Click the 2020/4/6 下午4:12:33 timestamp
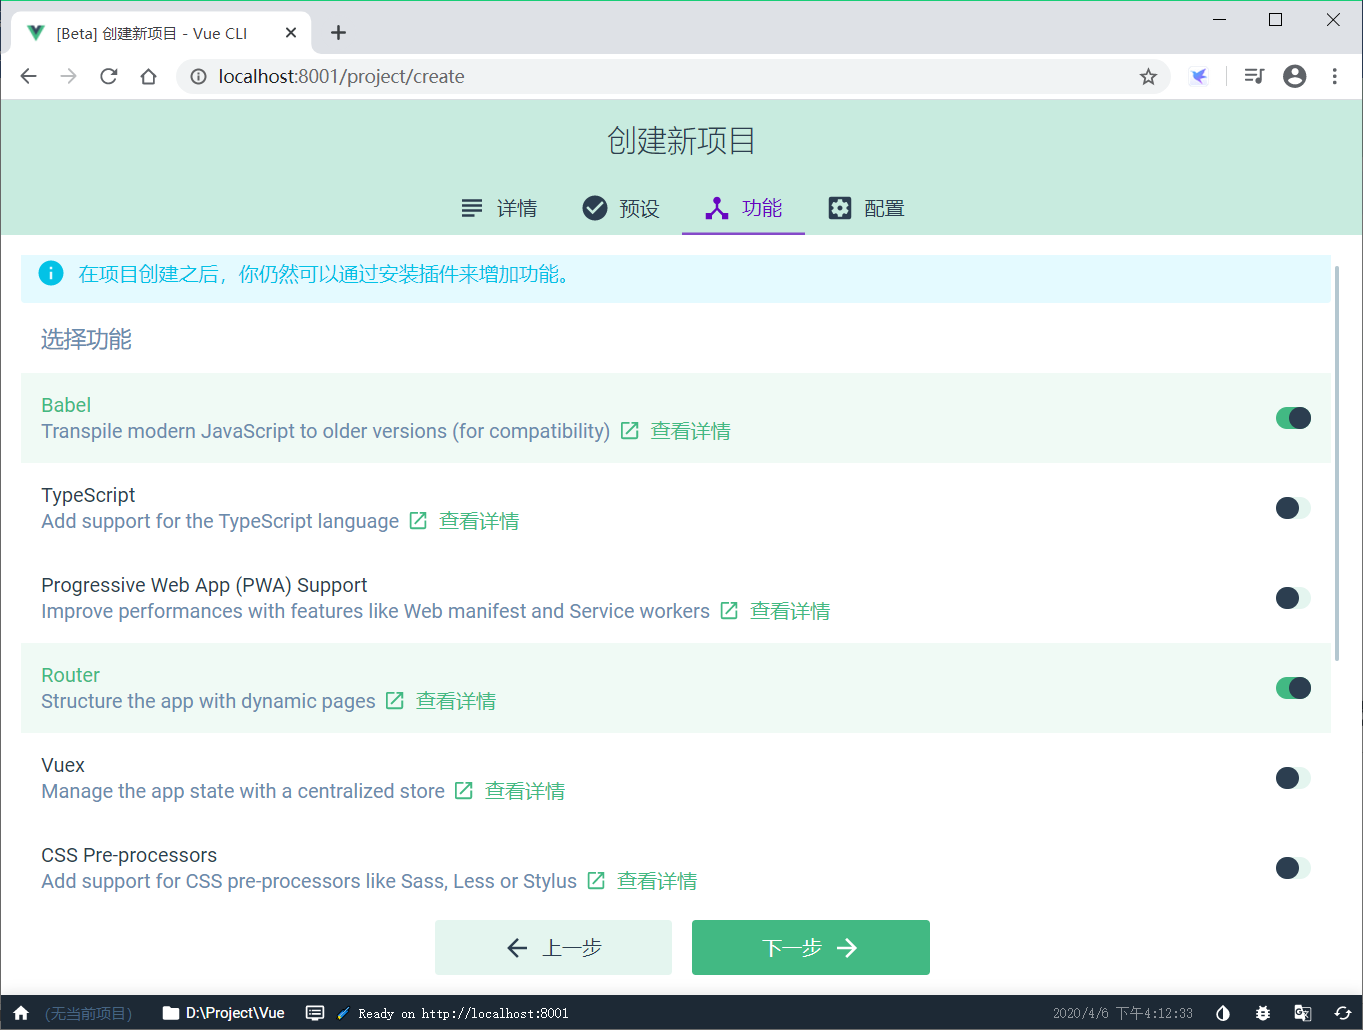 1122,1013
